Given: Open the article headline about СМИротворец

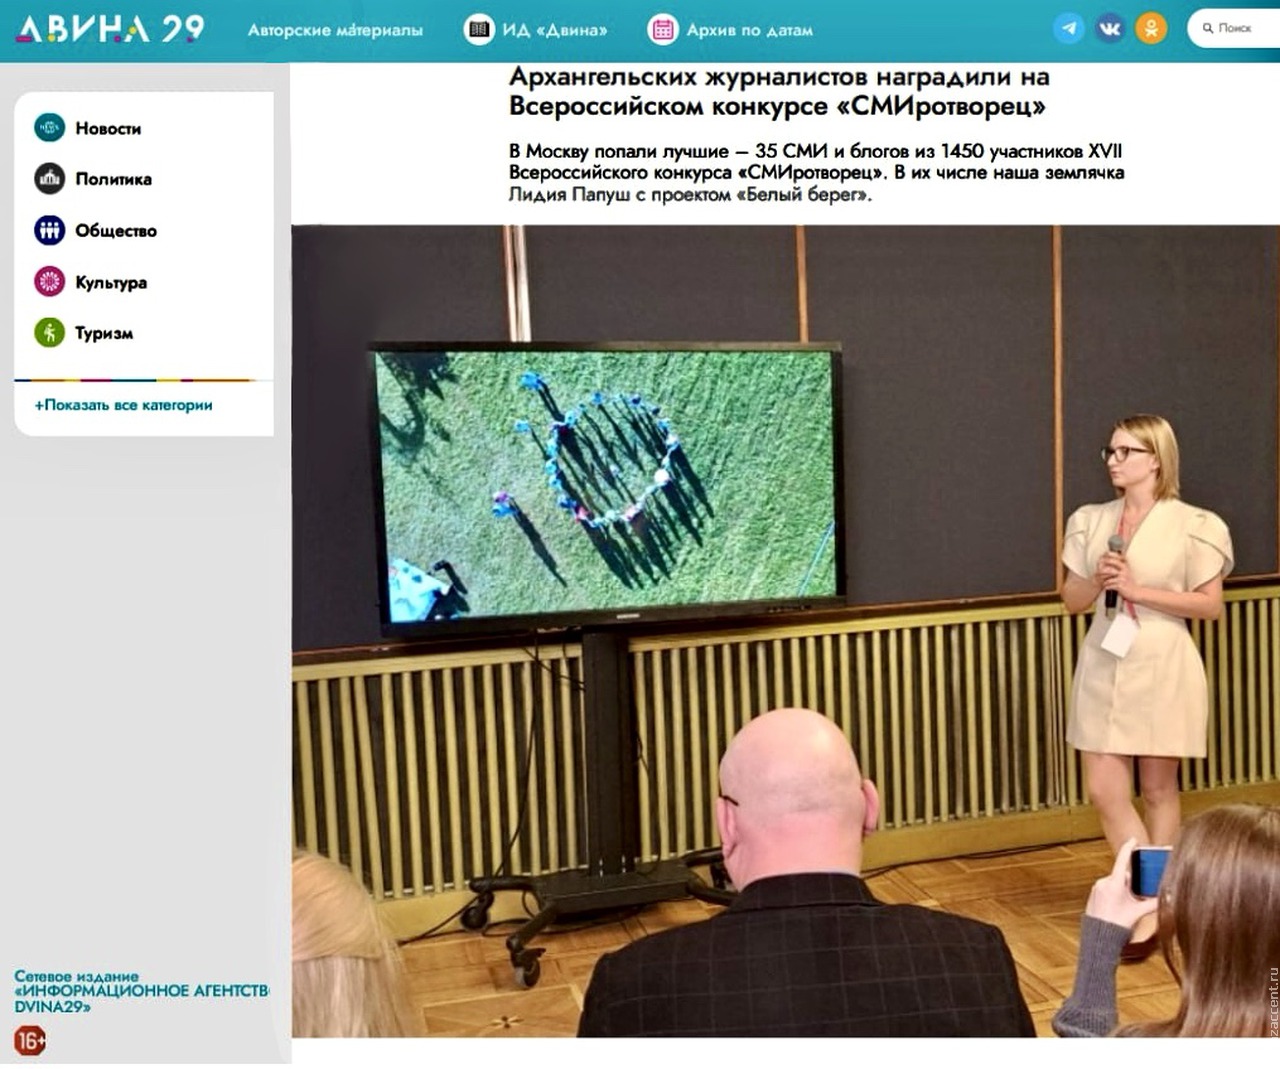Looking at the screenshot, I should [x=778, y=91].
